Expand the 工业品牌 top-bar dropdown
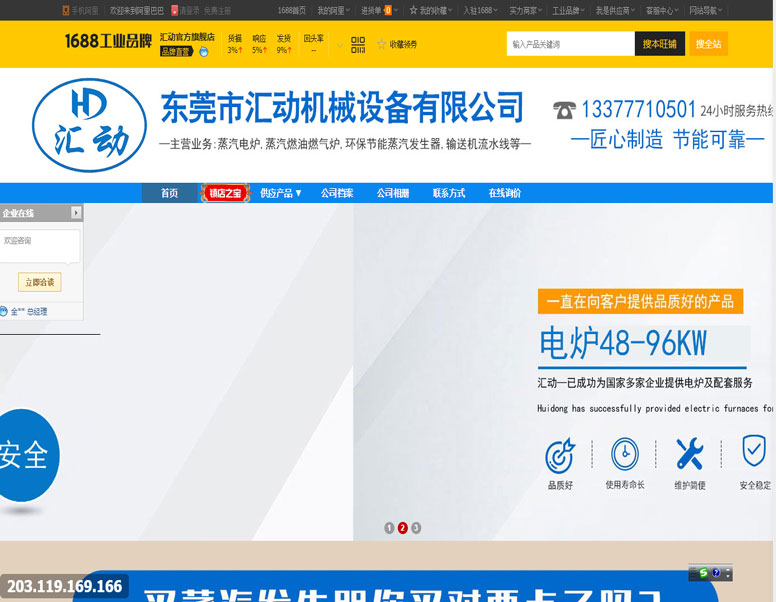The image size is (776, 602). pos(568,10)
